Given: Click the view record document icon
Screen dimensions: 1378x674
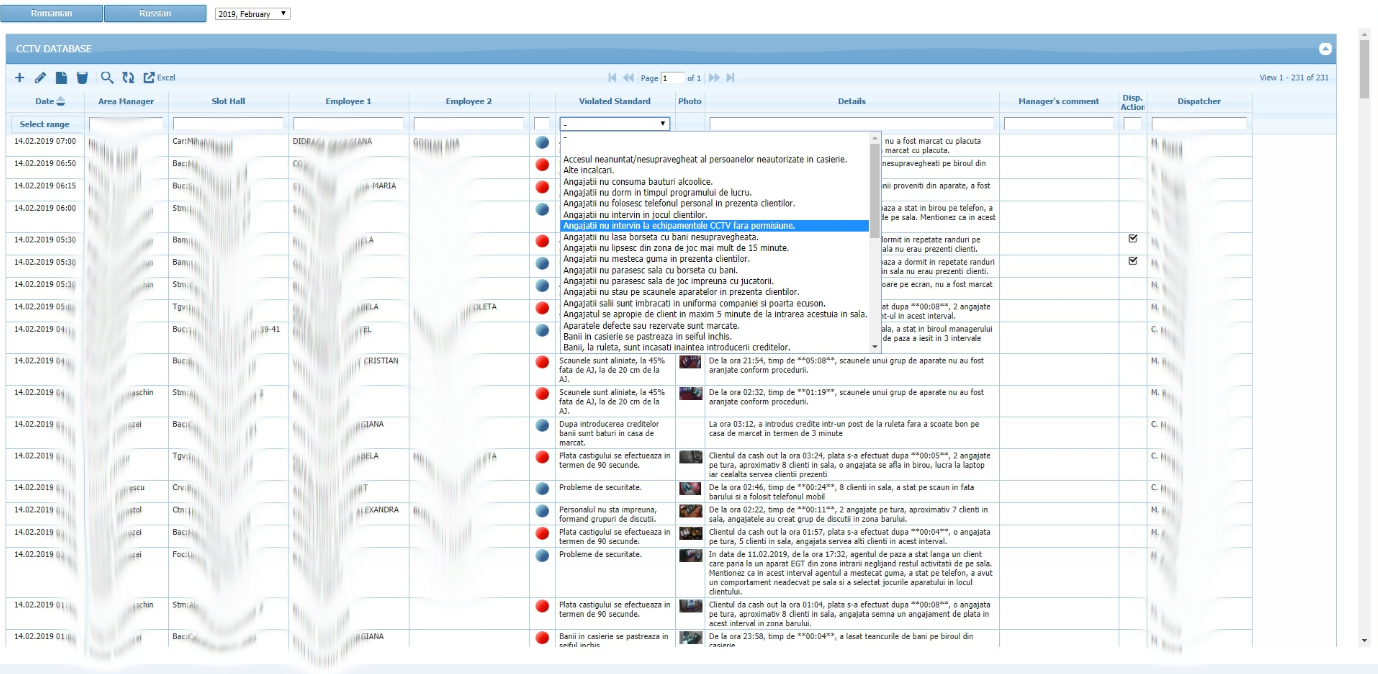Looking at the screenshot, I should point(61,77).
